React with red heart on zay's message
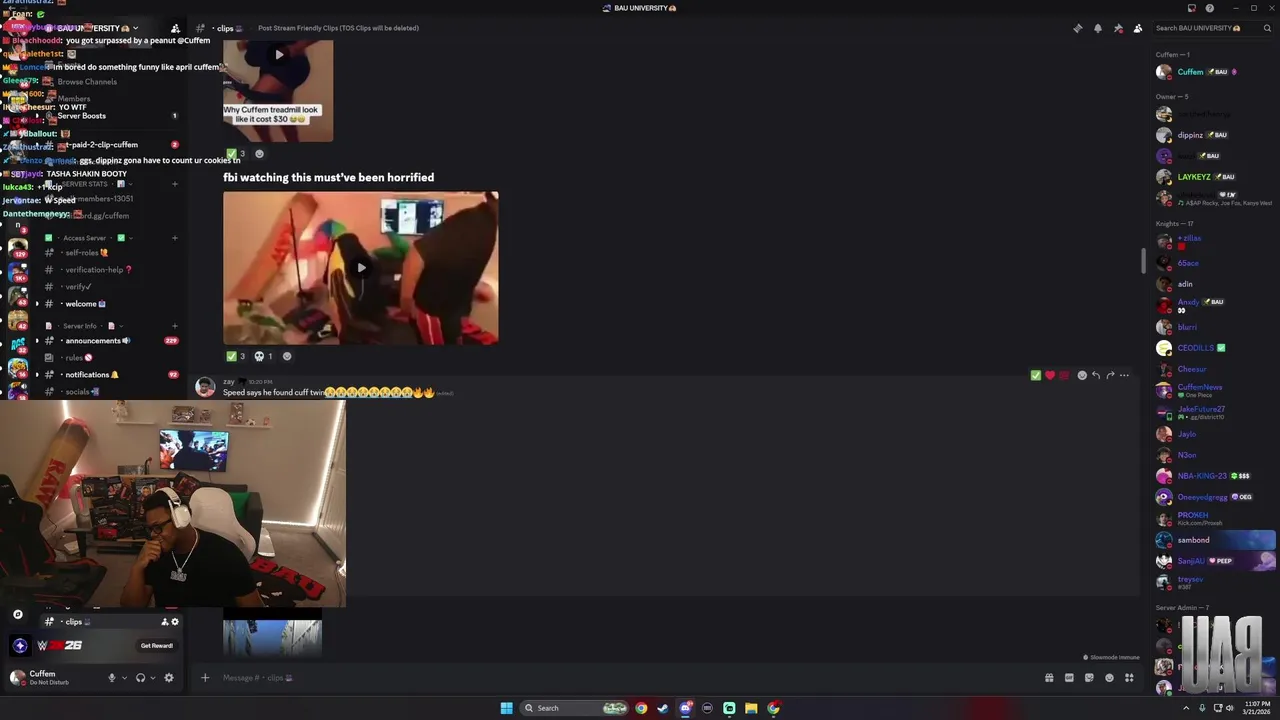Image resolution: width=1280 pixels, height=720 pixels. (1049, 375)
